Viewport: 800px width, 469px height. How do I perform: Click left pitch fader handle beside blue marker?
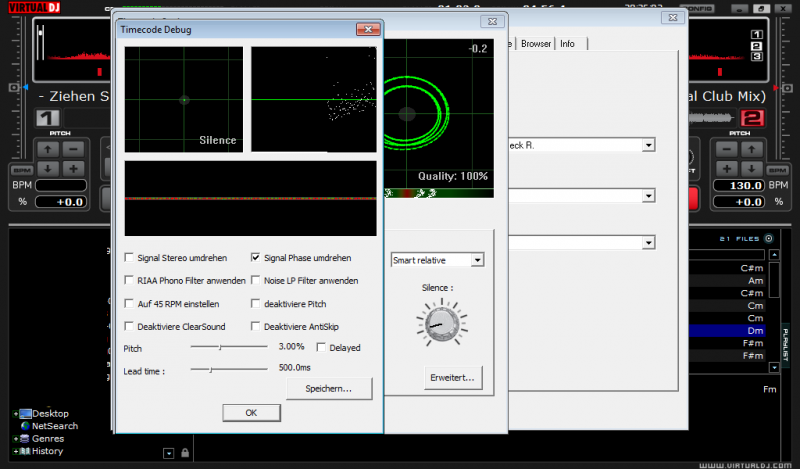click(14, 88)
